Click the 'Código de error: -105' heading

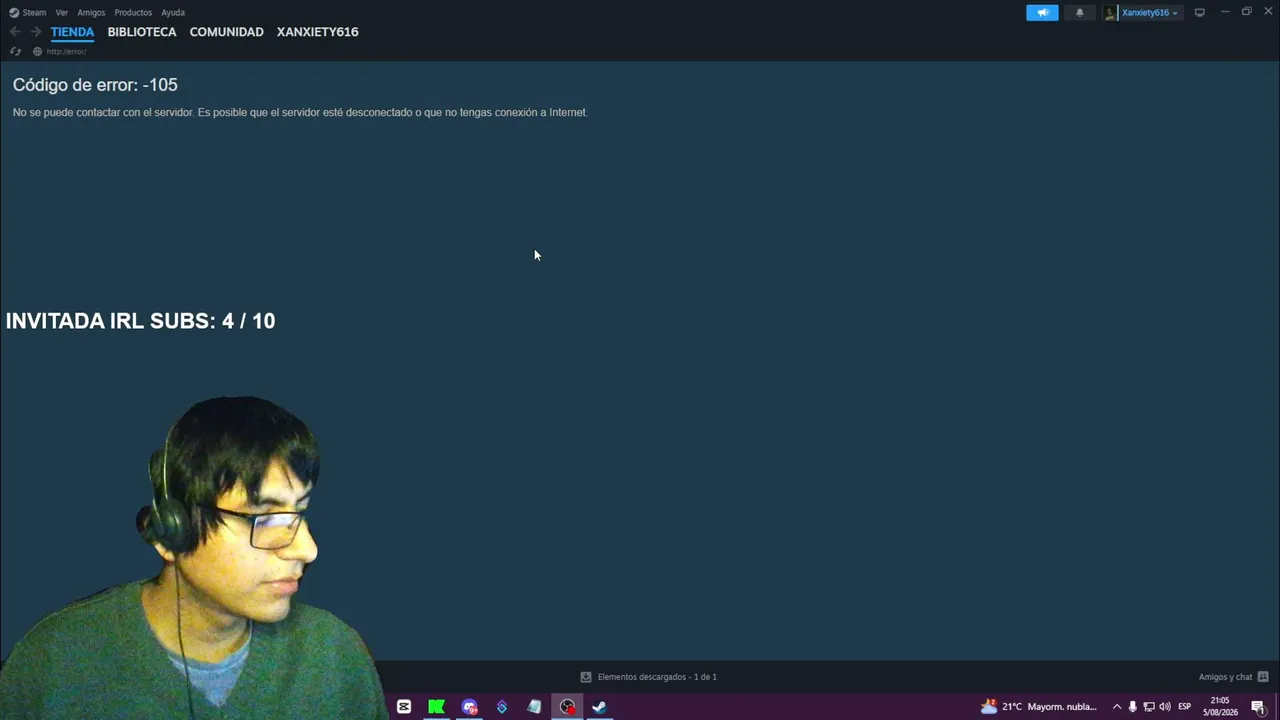(x=95, y=85)
